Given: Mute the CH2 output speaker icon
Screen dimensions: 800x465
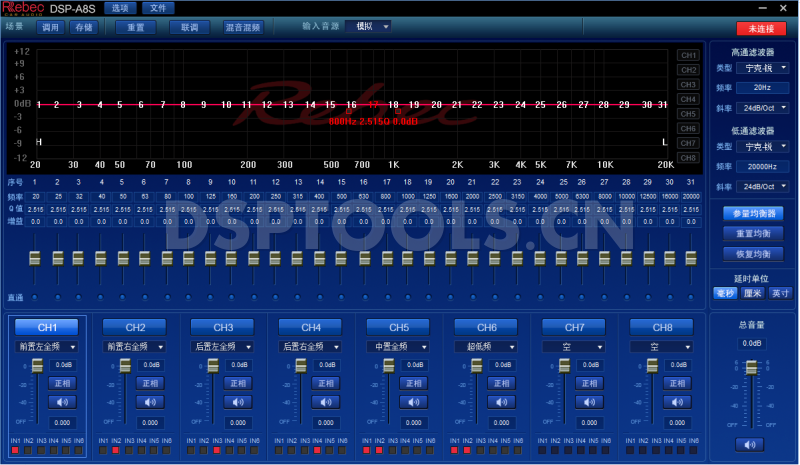Looking at the screenshot, I should [x=150, y=402].
